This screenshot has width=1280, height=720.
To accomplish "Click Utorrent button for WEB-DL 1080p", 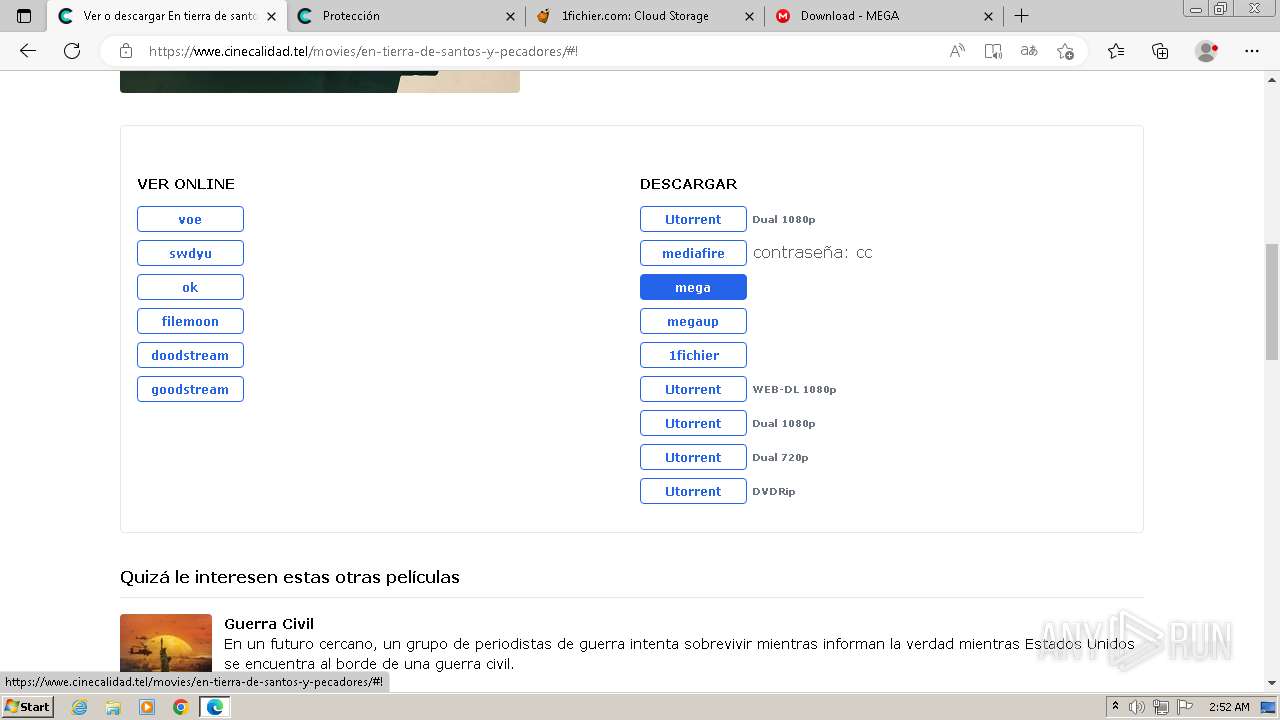I will coord(693,389).
